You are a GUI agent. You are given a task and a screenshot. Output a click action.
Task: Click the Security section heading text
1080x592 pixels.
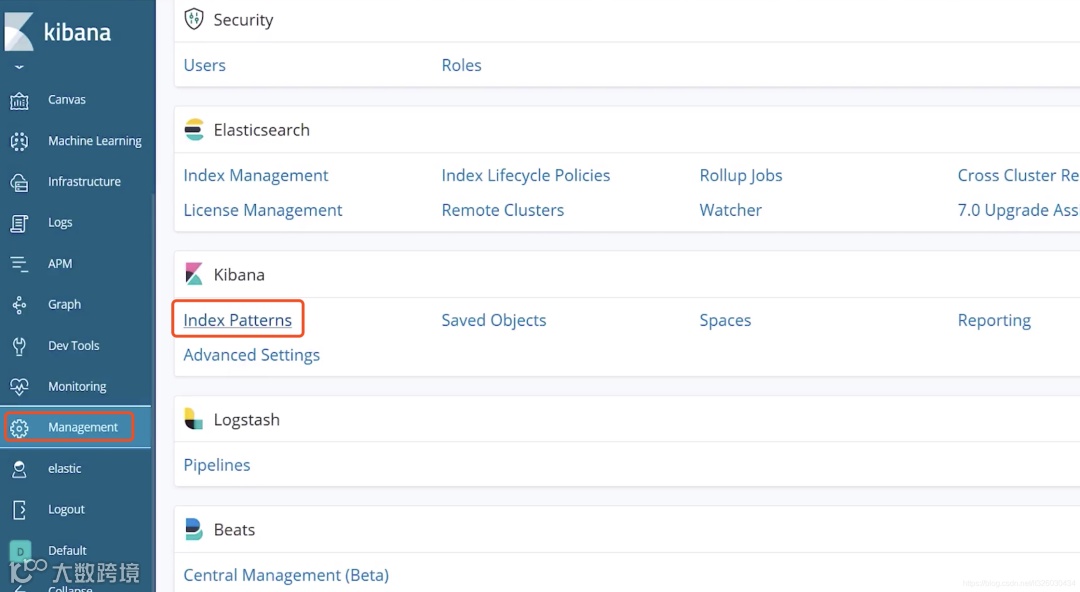coord(243,20)
